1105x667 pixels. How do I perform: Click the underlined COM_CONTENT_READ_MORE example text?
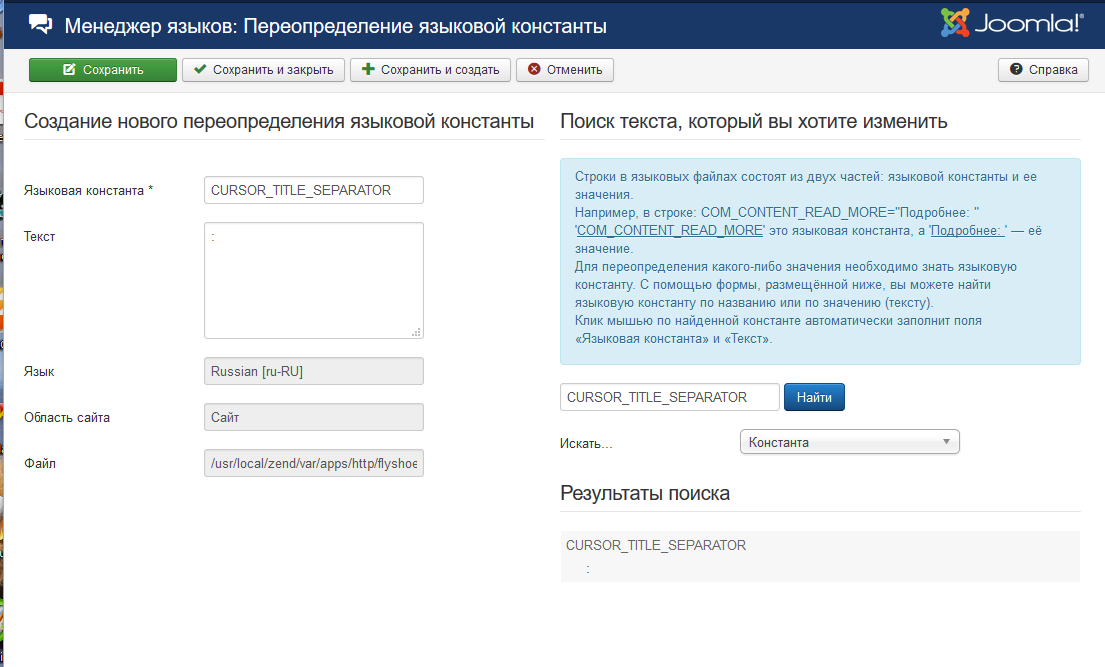[669, 231]
